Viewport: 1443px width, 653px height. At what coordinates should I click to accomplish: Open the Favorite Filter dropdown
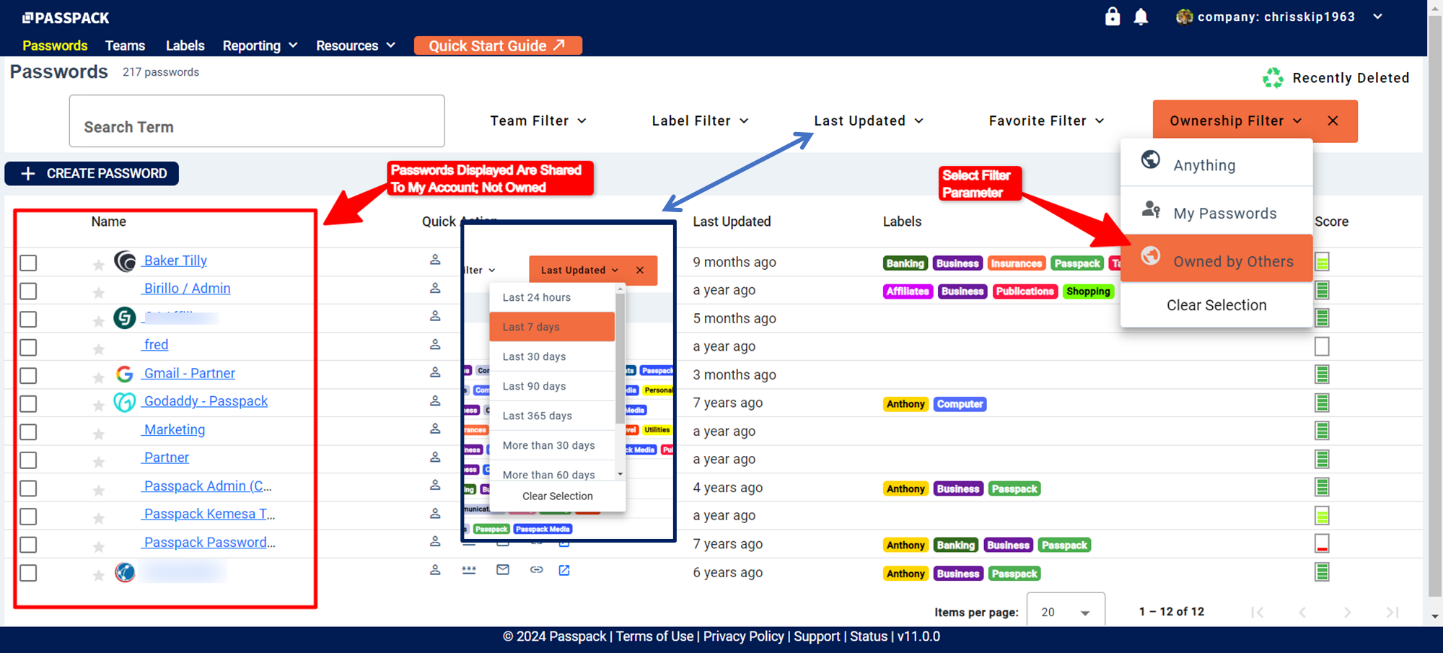[x=1046, y=121]
